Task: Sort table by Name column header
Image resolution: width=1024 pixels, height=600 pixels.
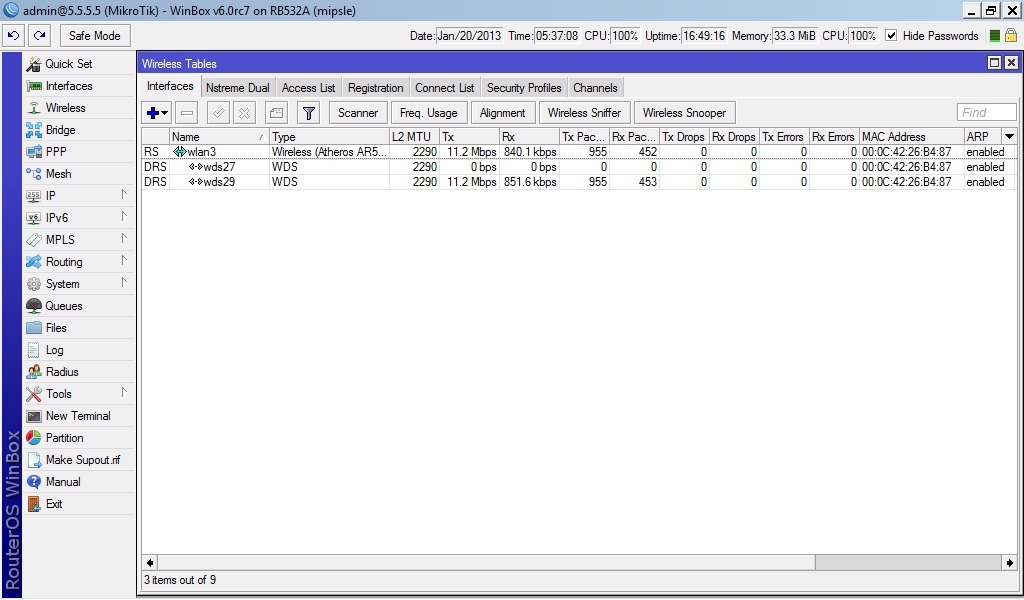Action: [x=219, y=137]
